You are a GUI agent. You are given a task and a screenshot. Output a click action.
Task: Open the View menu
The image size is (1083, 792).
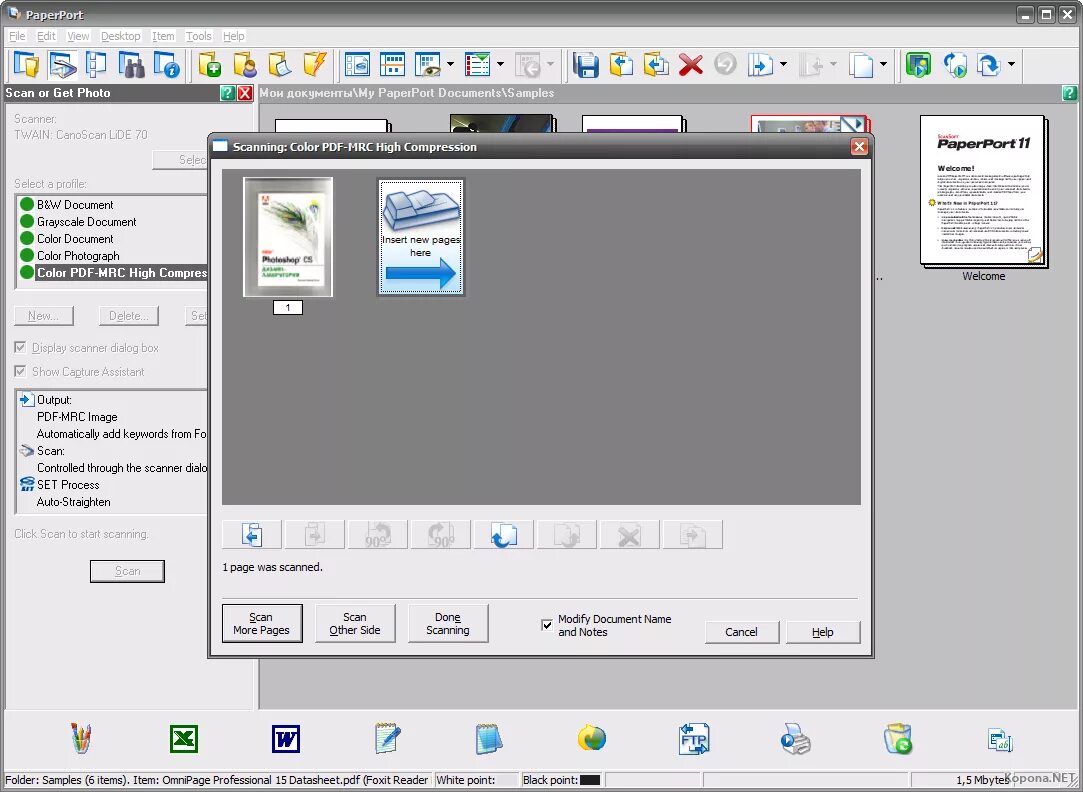click(78, 36)
